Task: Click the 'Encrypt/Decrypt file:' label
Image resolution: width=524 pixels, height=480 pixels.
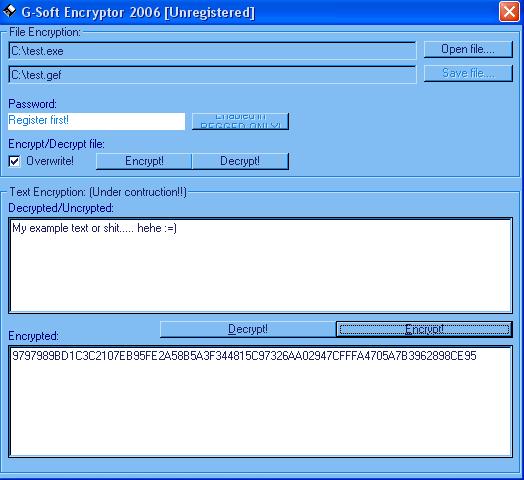Action: point(56,144)
